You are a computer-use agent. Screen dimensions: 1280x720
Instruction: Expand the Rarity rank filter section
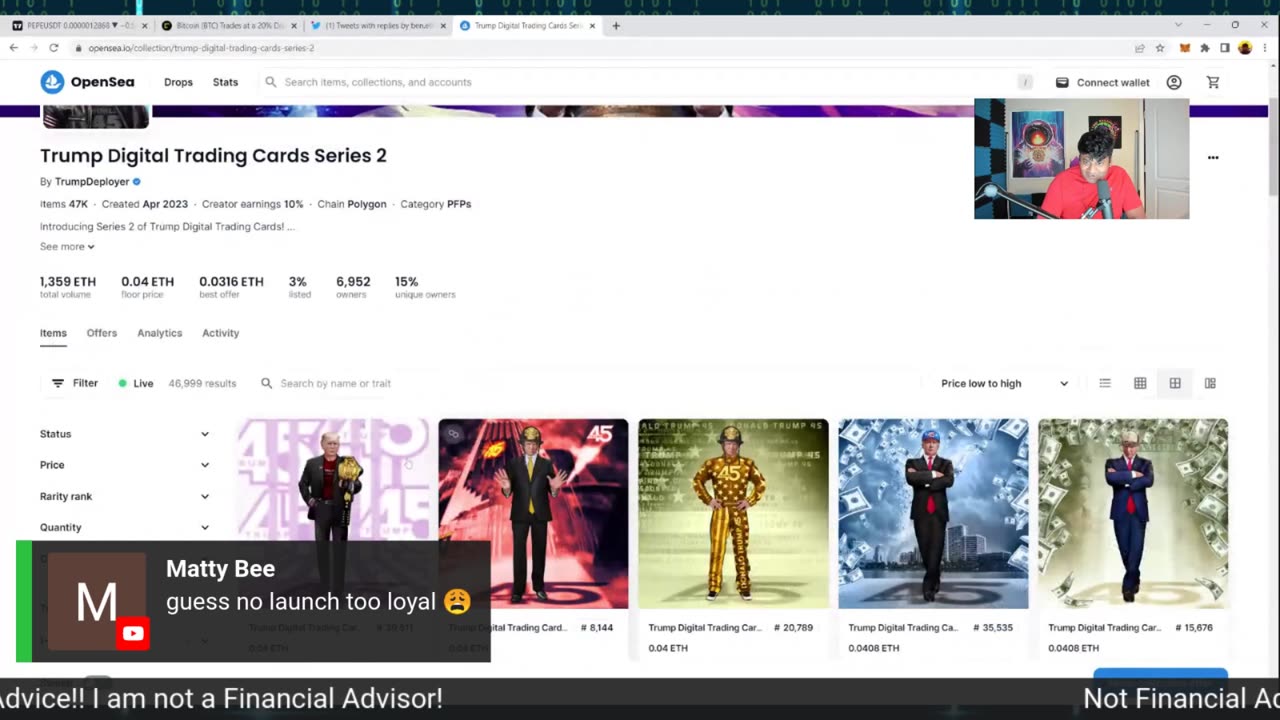point(125,496)
